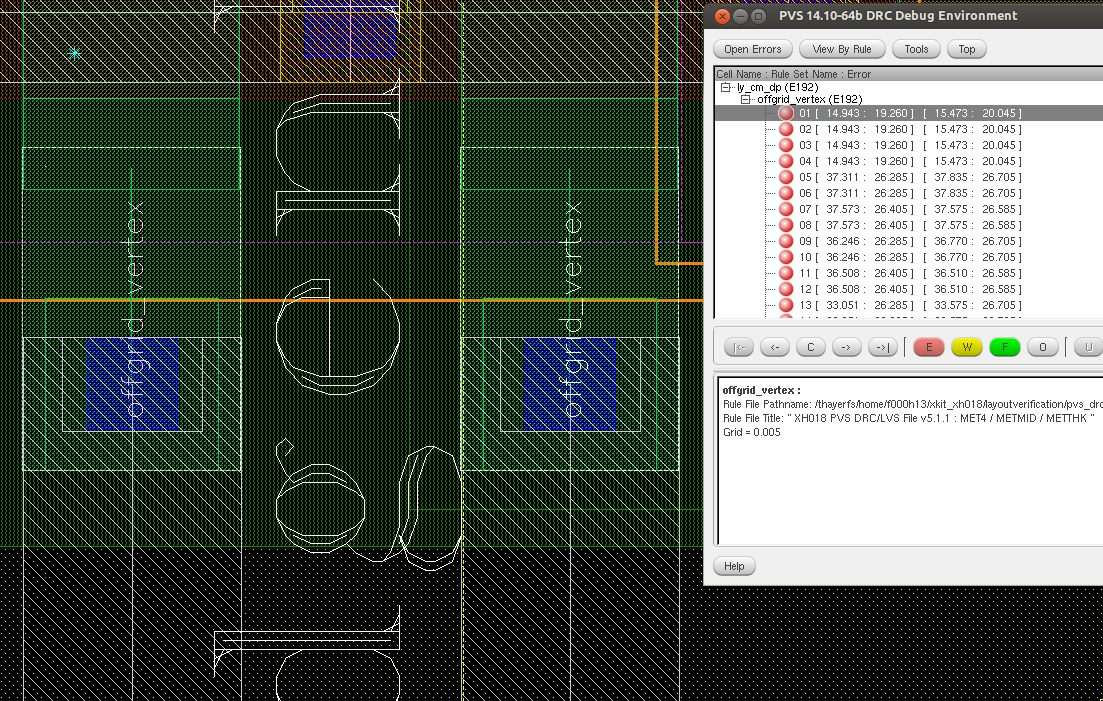Open the View By Rule option

(x=841, y=49)
